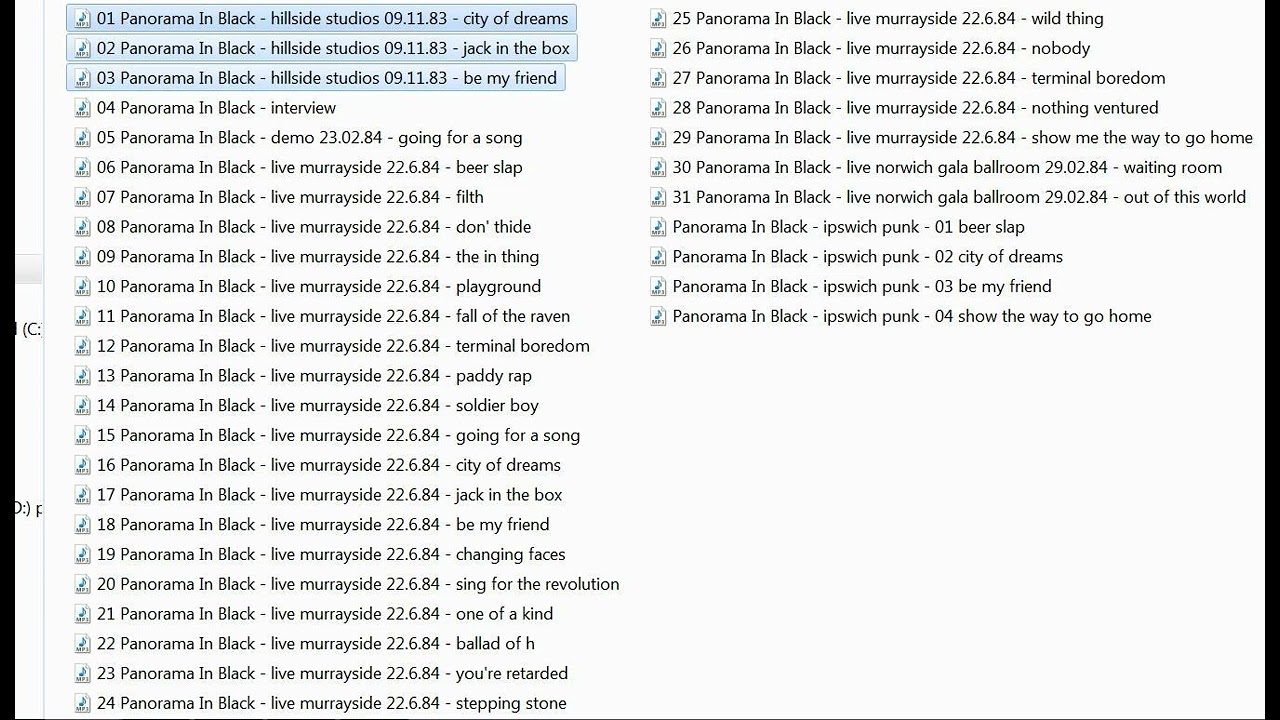Click the icon of ipswich punk 04 show the way to go home
This screenshot has width=1280, height=720.
pyautogui.click(x=658, y=317)
